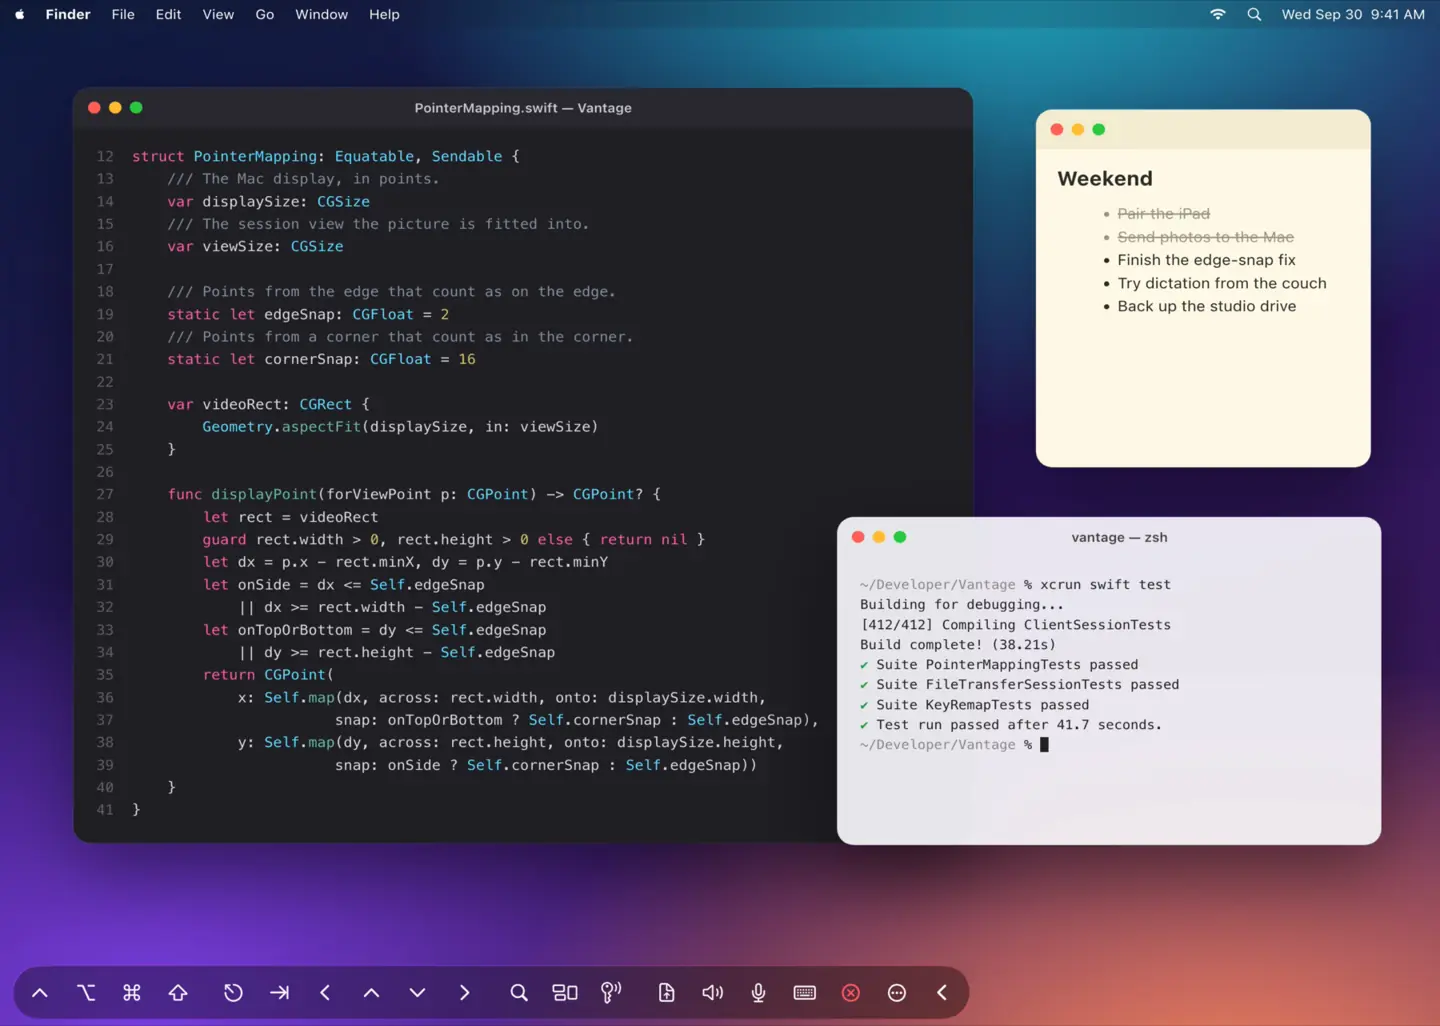Open the Edit menu
The height and width of the screenshot is (1026, 1440).
coord(168,14)
